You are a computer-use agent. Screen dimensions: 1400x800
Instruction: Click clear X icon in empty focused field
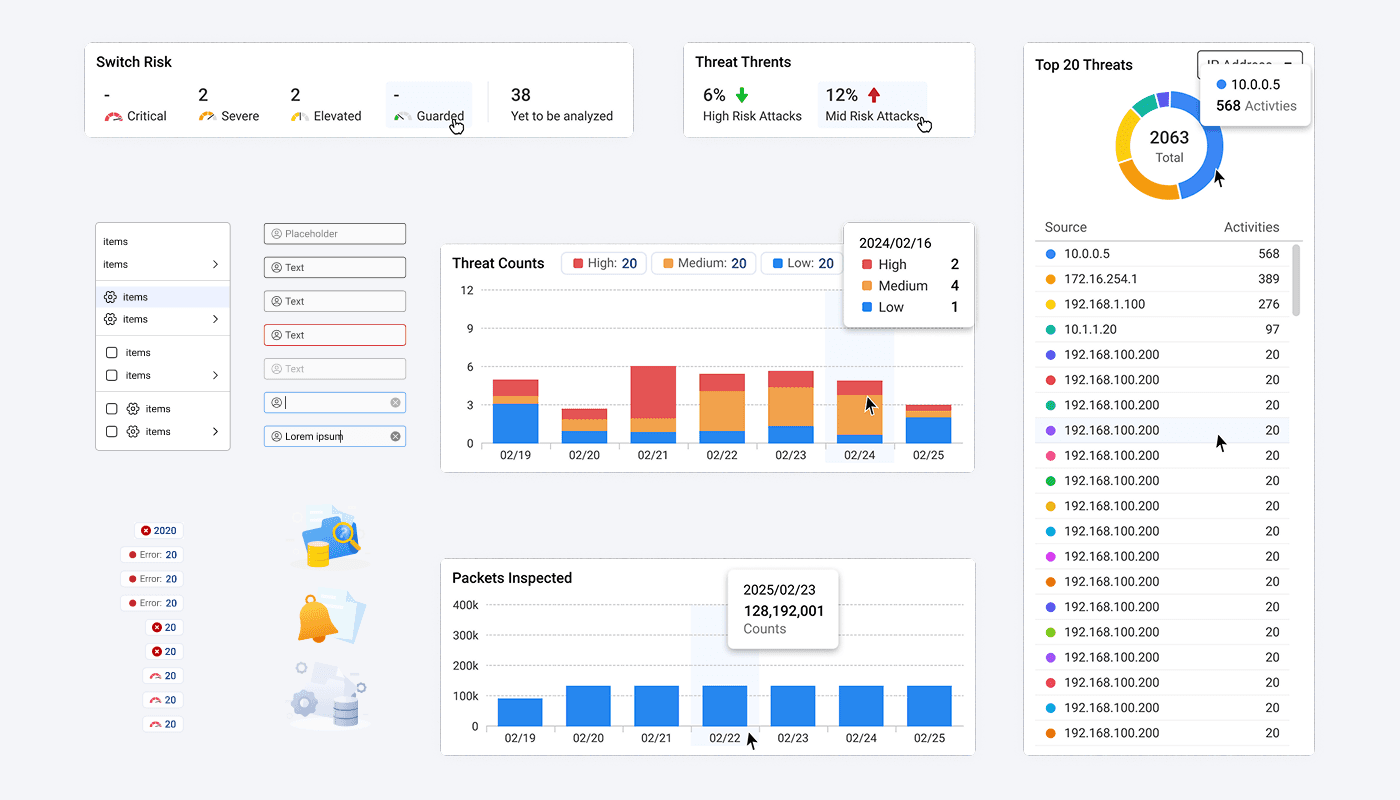point(395,403)
